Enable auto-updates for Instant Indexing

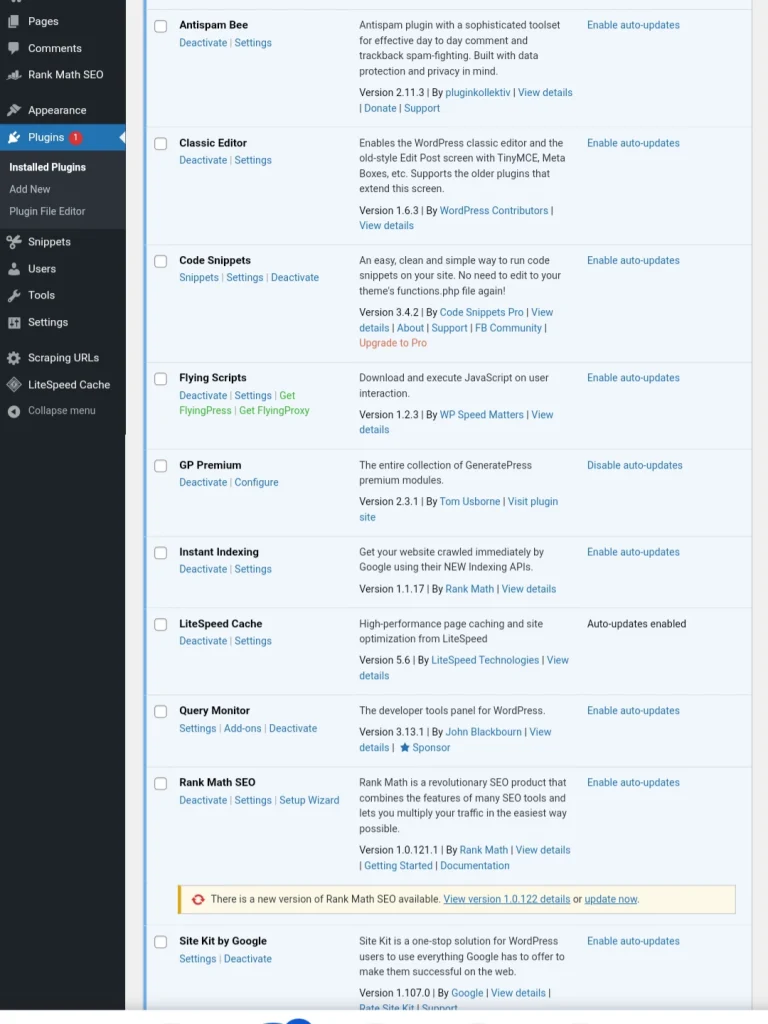tap(633, 552)
